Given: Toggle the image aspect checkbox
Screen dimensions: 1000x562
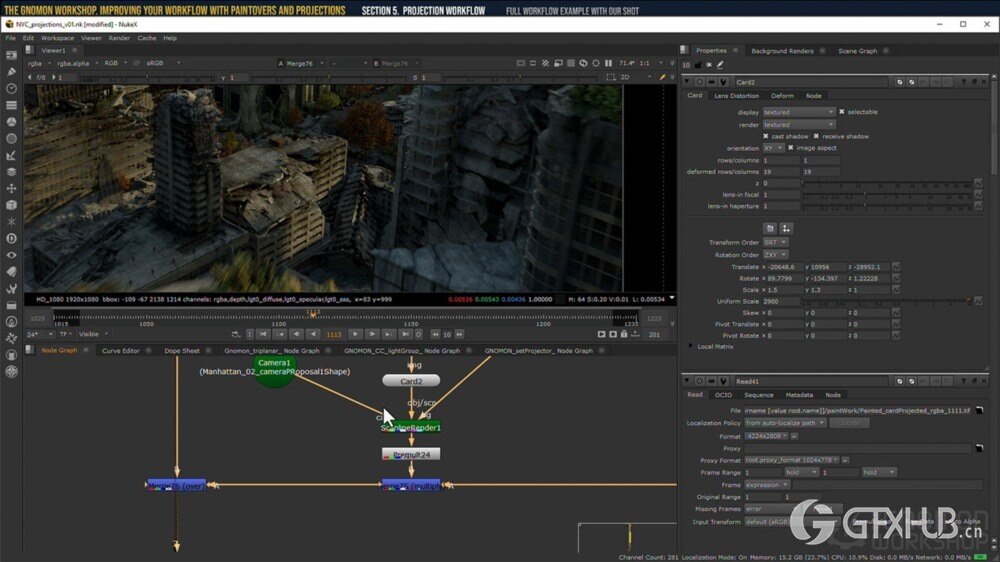Looking at the screenshot, I should pos(791,147).
